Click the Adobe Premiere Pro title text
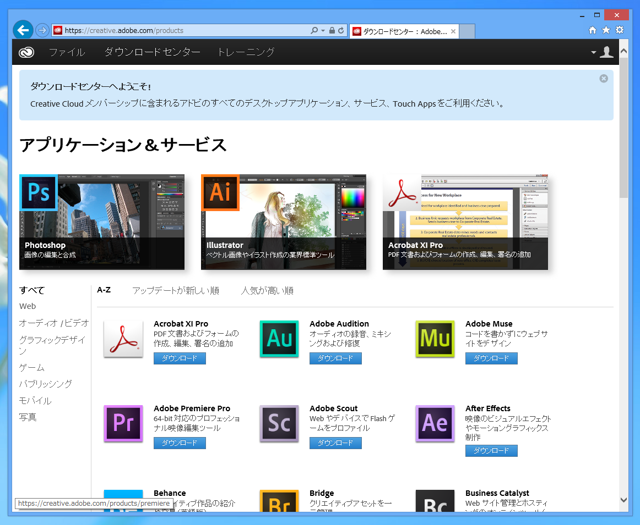Screen dimensions: 640x525 point(192,408)
